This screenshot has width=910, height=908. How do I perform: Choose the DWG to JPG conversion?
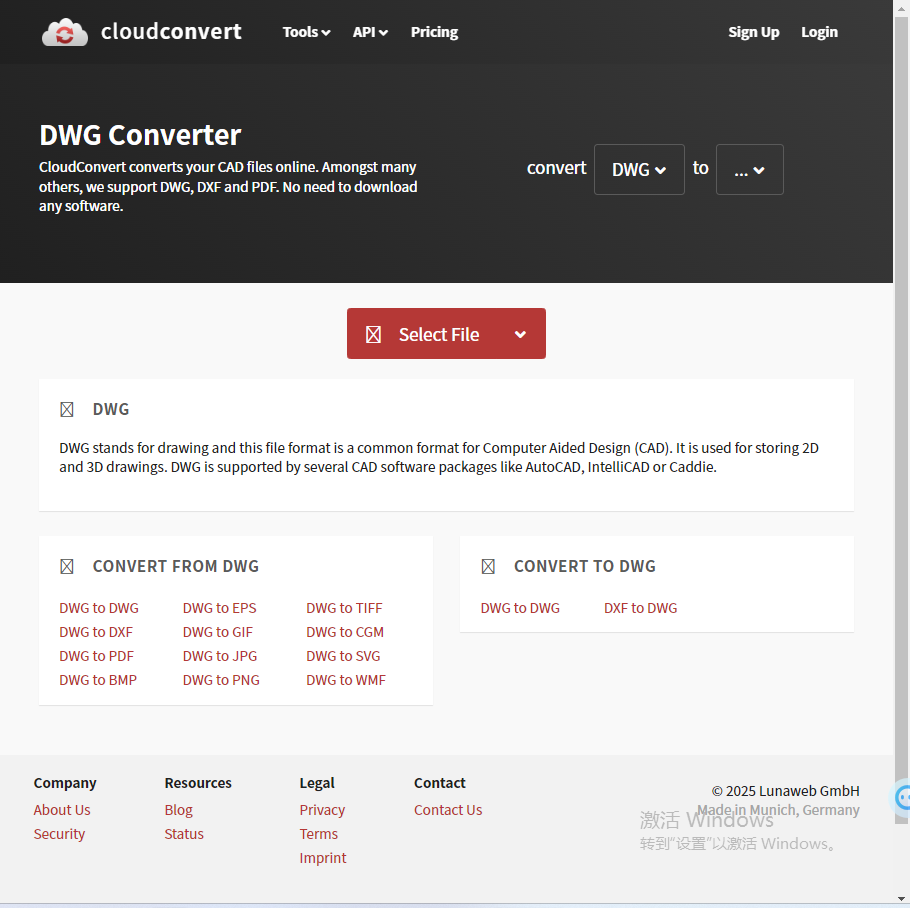pyautogui.click(x=220, y=656)
